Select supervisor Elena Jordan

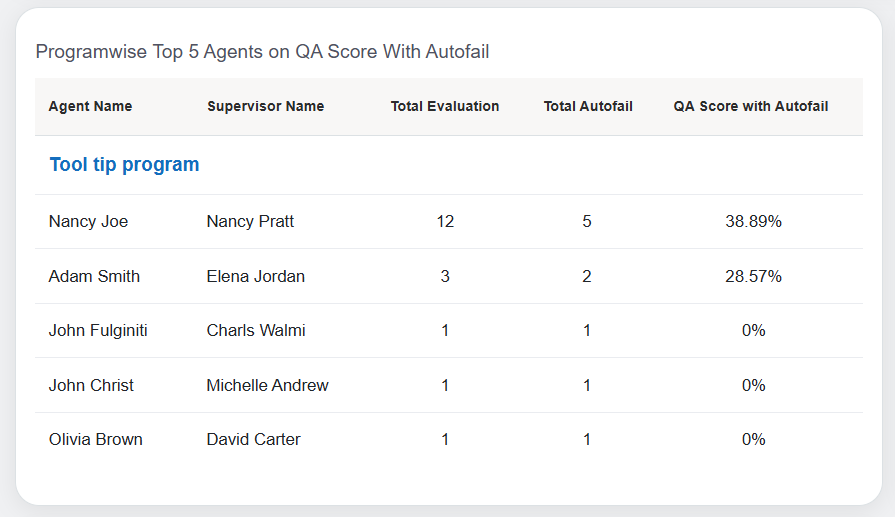pos(255,276)
